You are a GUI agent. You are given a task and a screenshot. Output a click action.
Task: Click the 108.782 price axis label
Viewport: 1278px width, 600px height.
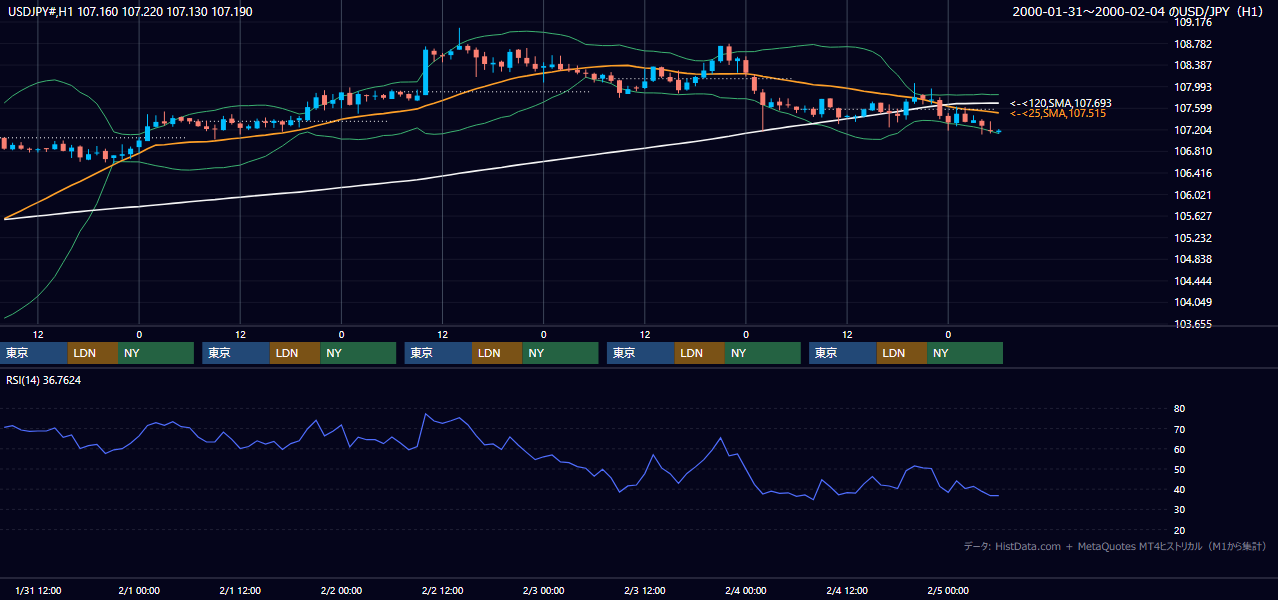coord(1193,44)
